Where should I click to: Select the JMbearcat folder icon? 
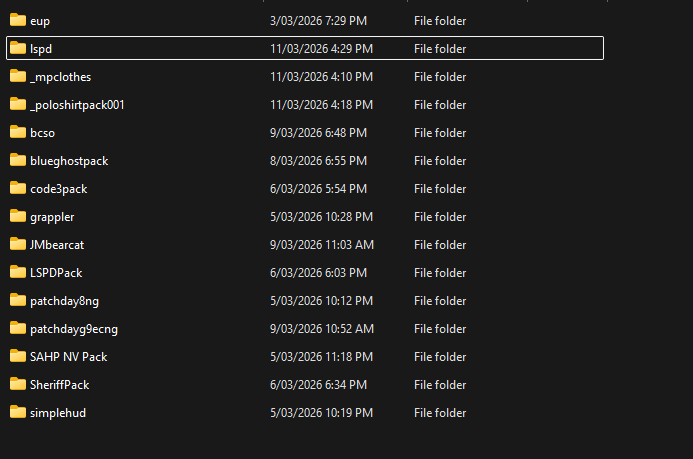tap(17, 244)
